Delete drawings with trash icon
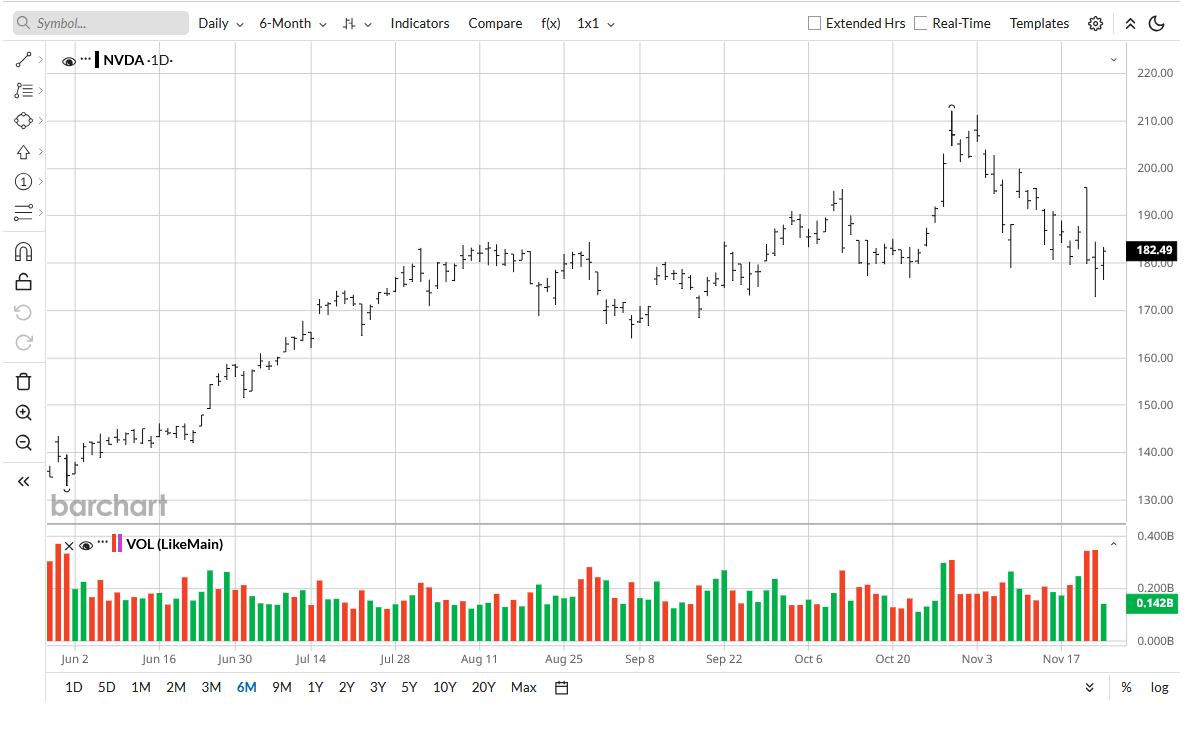 (23, 381)
